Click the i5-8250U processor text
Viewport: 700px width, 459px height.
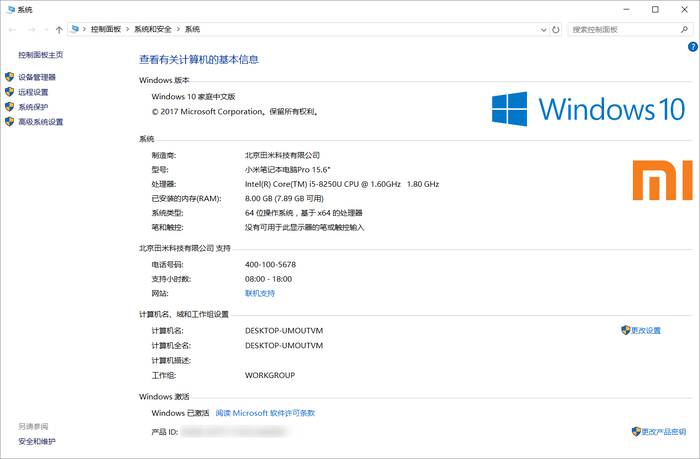[342, 184]
